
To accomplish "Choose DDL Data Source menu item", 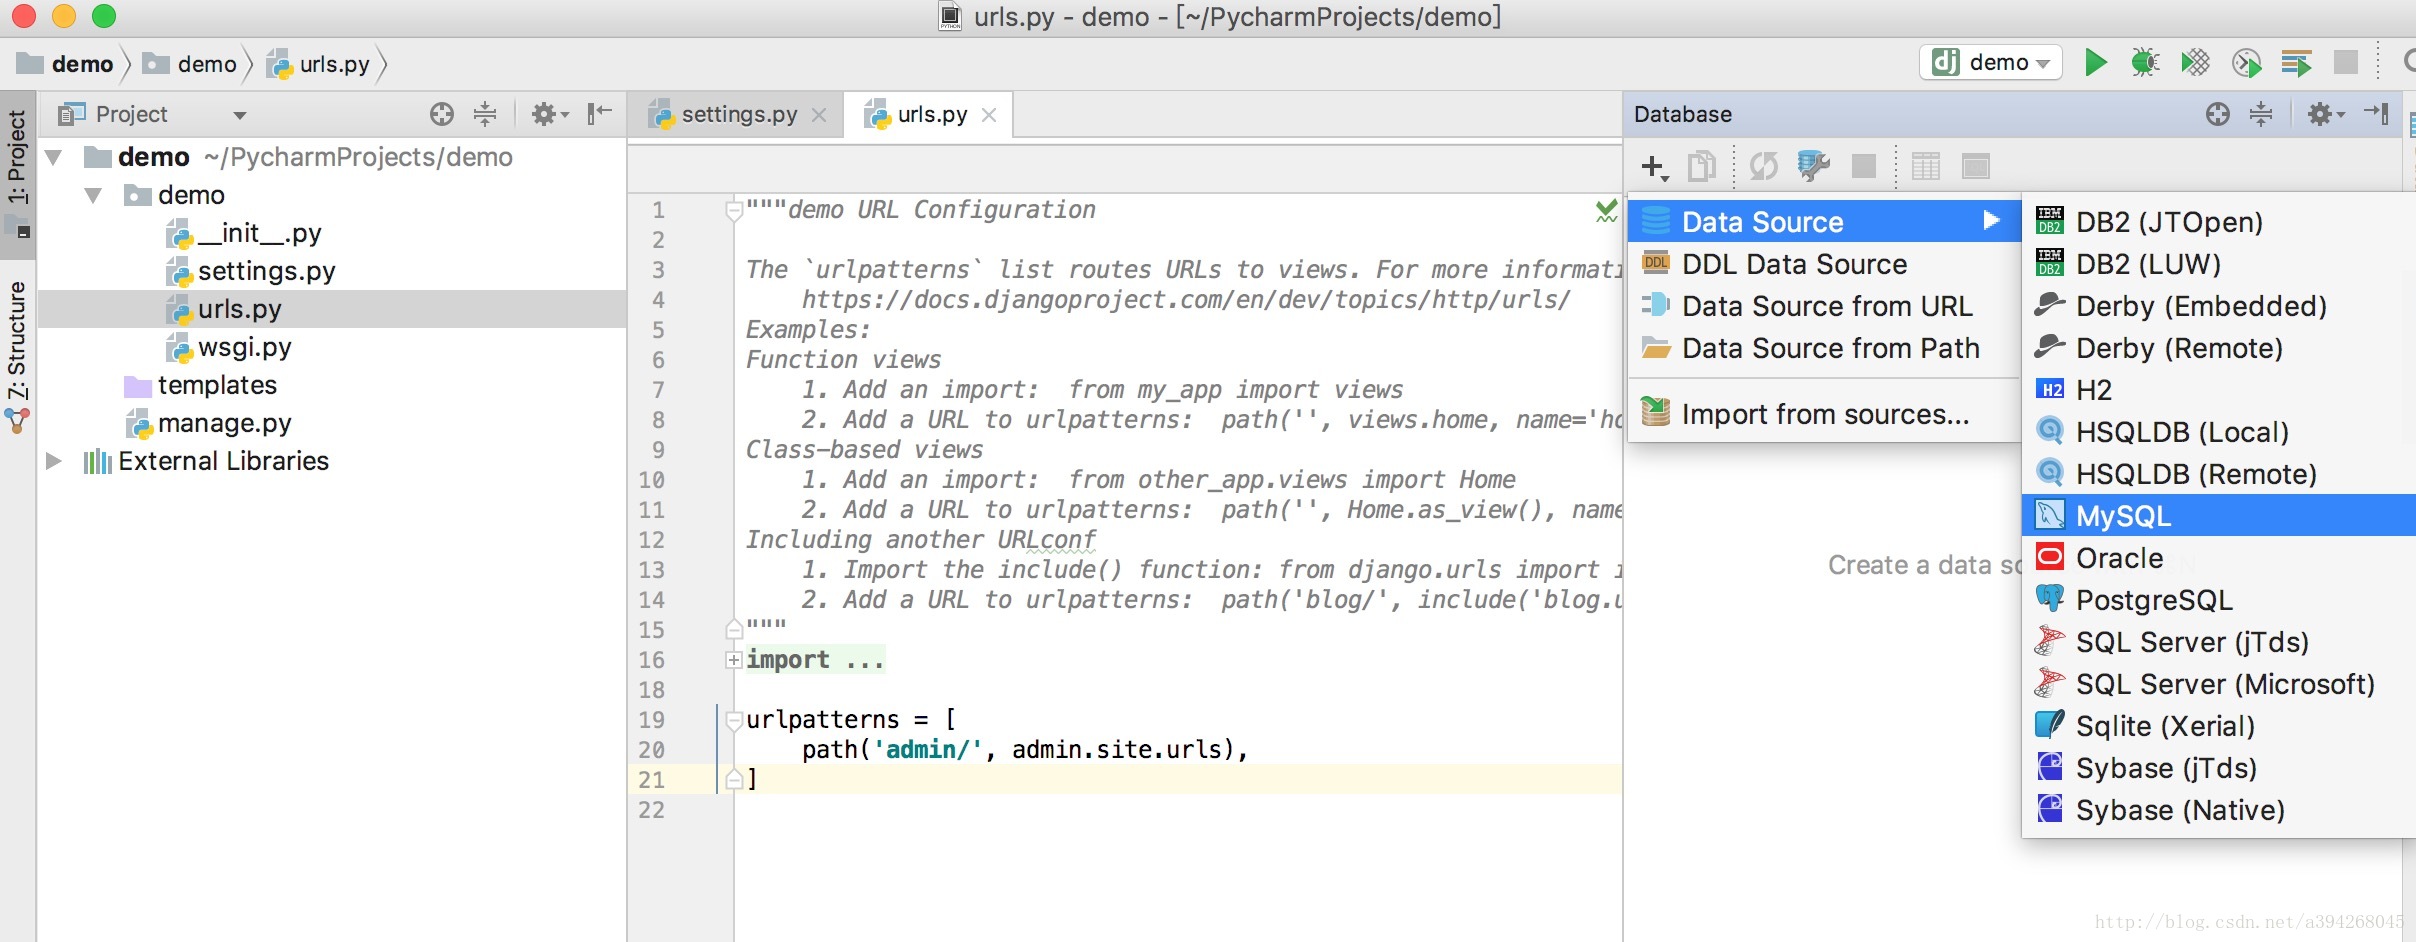I will [1824, 264].
